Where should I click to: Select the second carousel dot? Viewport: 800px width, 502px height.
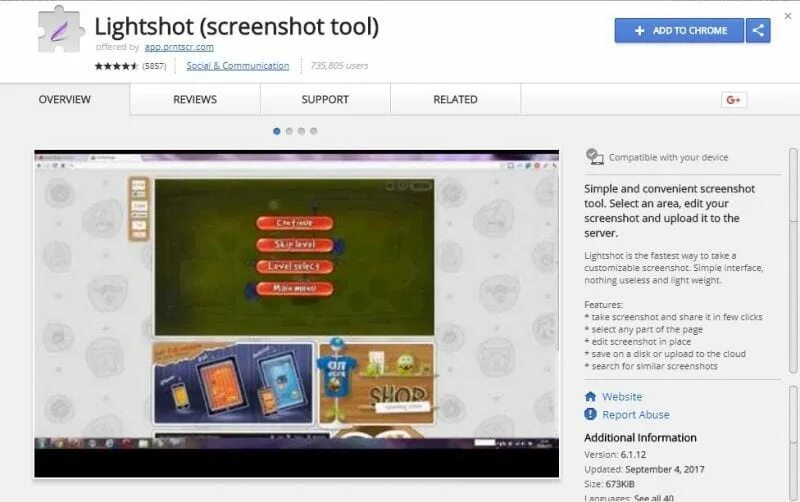pos(289,131)
